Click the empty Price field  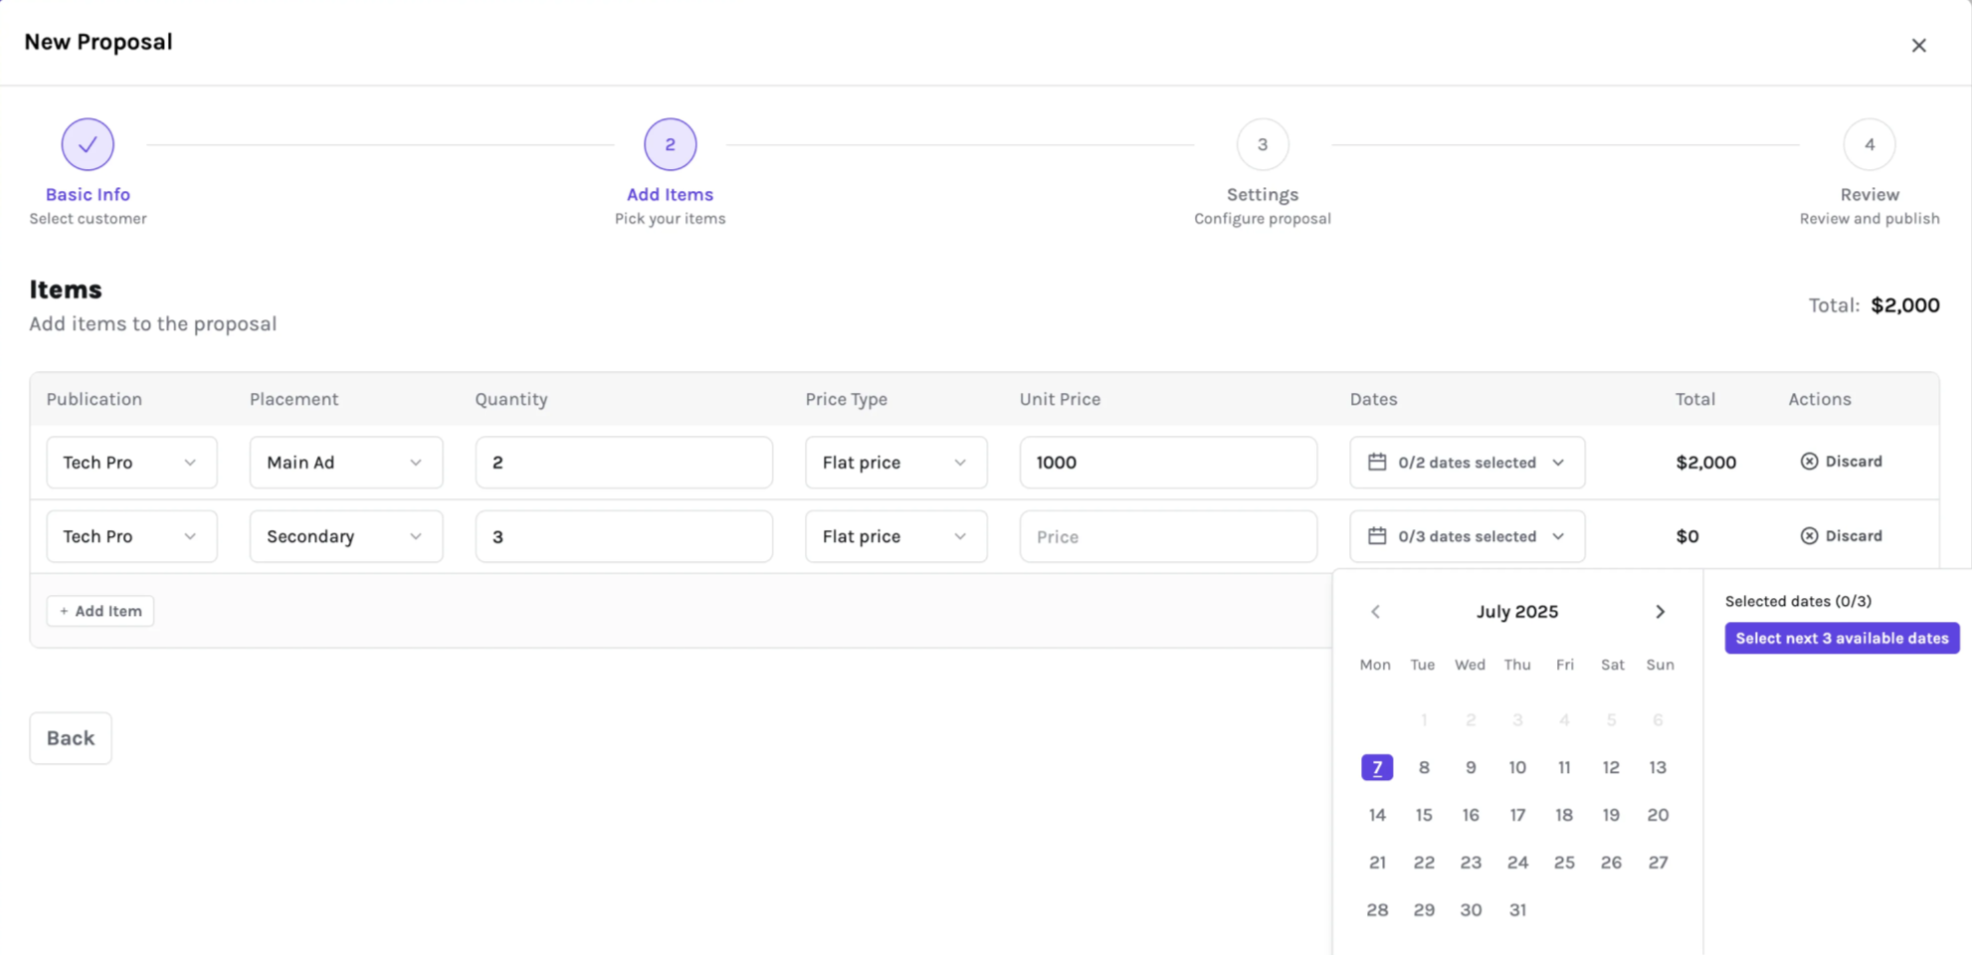coord(1168,536)
